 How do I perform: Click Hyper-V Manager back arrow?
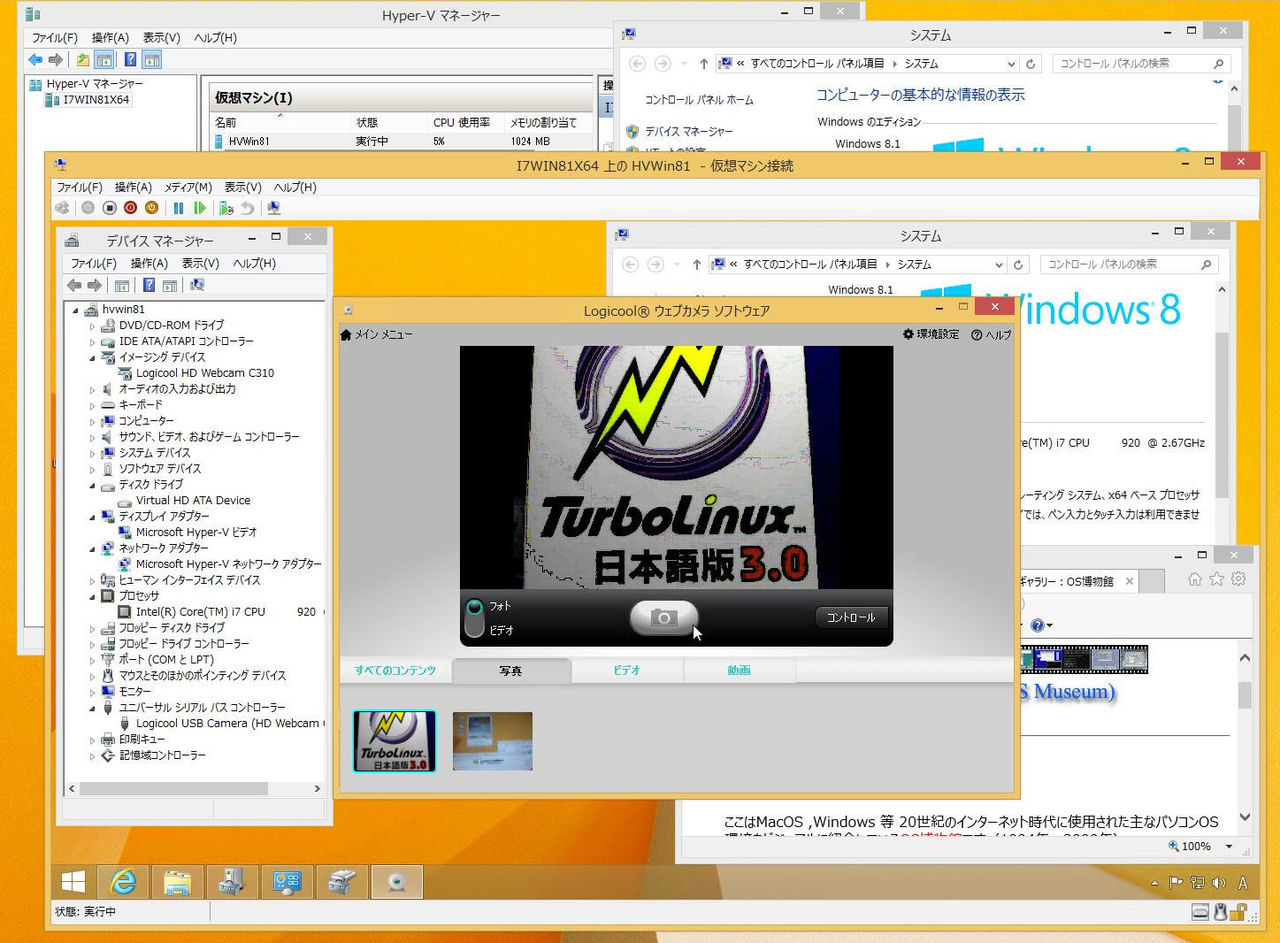[36, 60]
